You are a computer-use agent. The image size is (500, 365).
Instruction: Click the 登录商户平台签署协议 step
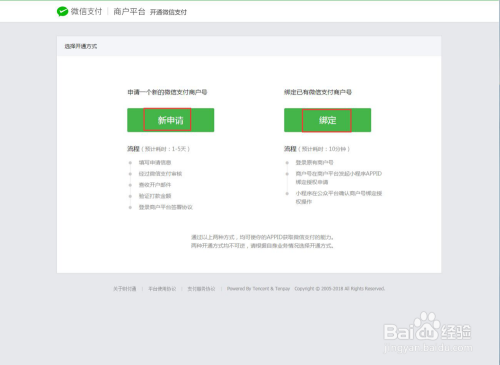[x=166, y=207]
